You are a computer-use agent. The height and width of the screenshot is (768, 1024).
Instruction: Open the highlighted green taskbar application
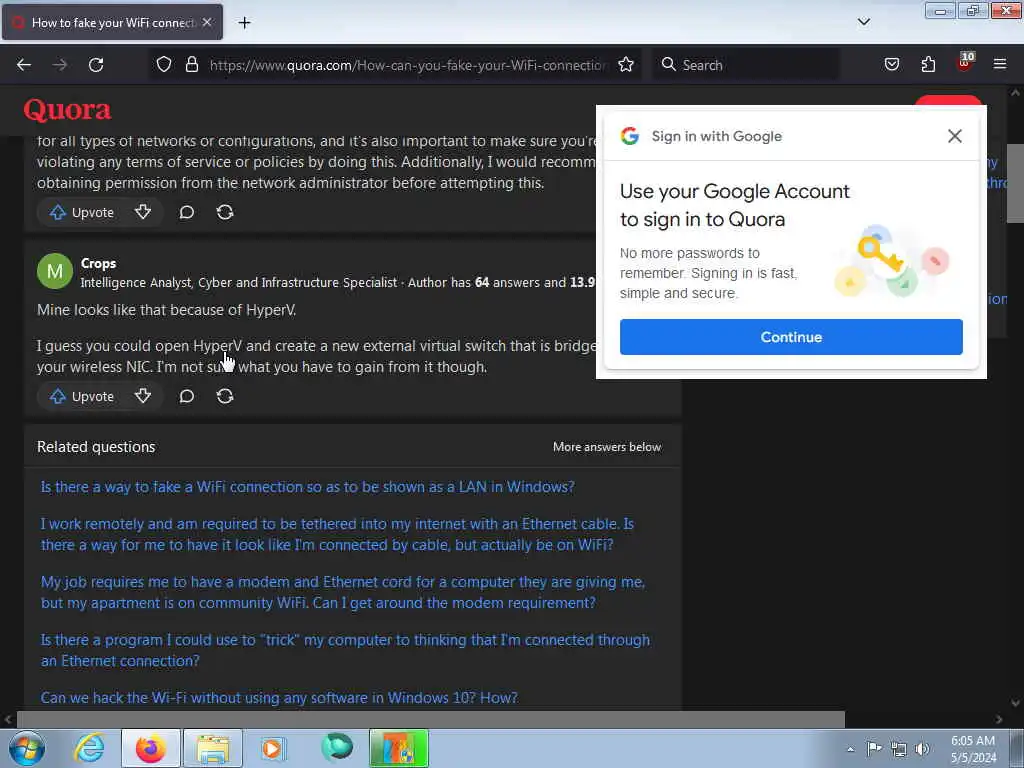point(398,748)
